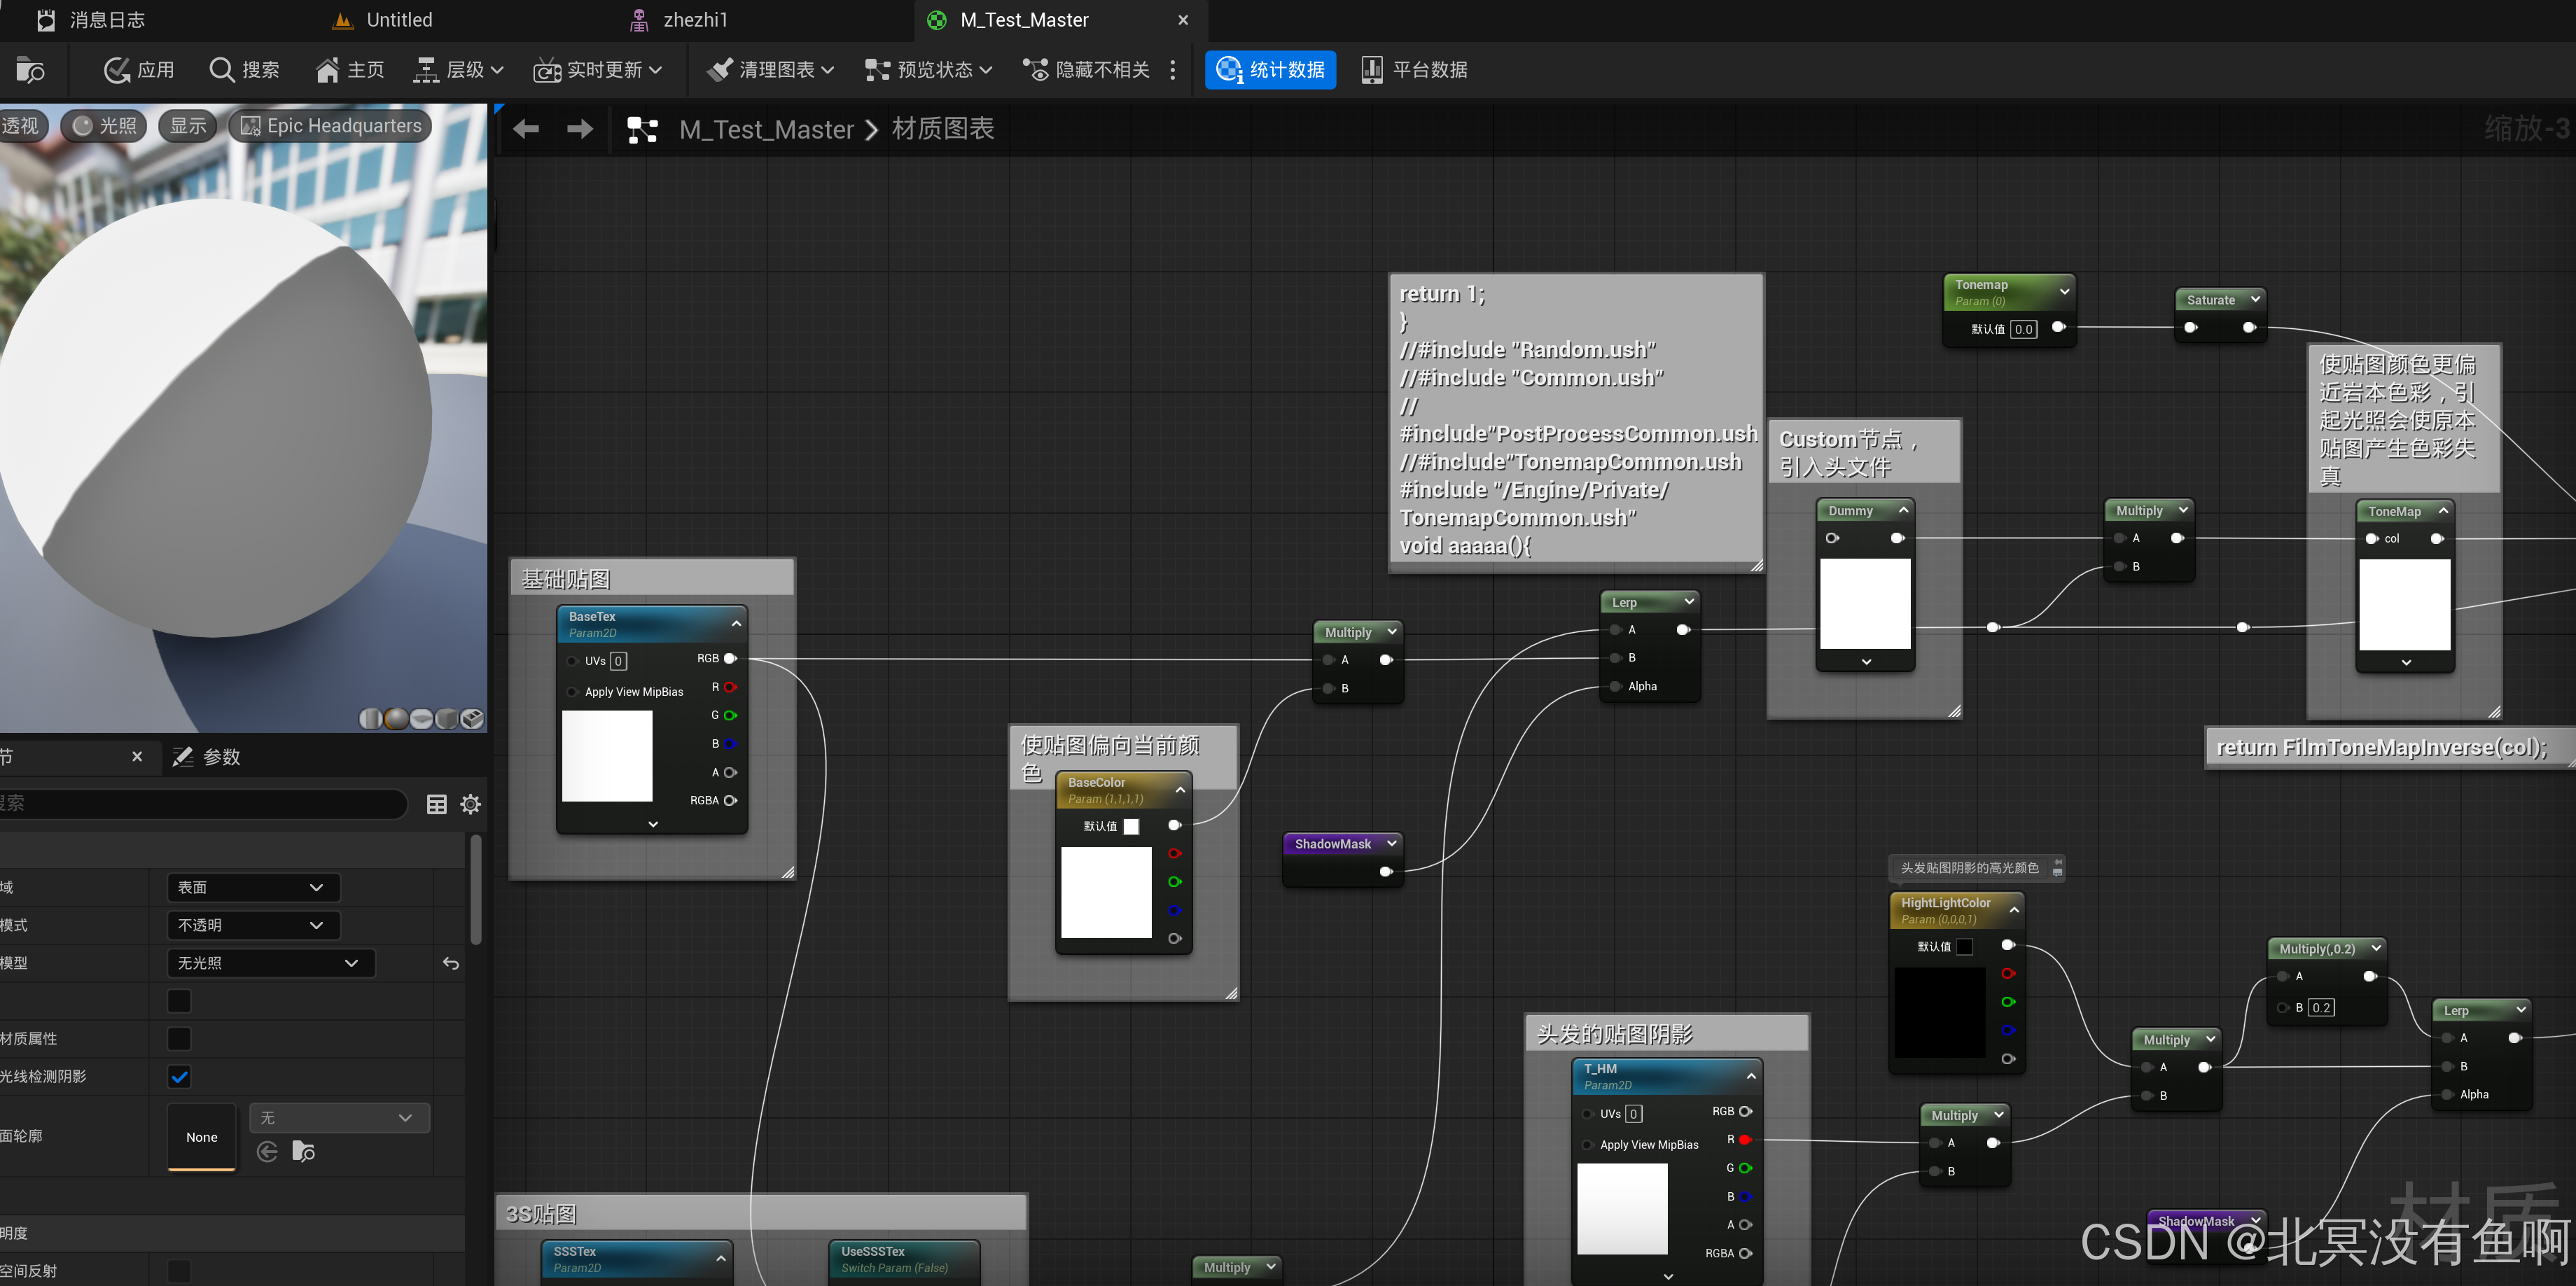Open the shading model dropdown showing 无光照
2576x1286 pixels.
(x=269, y=963)
